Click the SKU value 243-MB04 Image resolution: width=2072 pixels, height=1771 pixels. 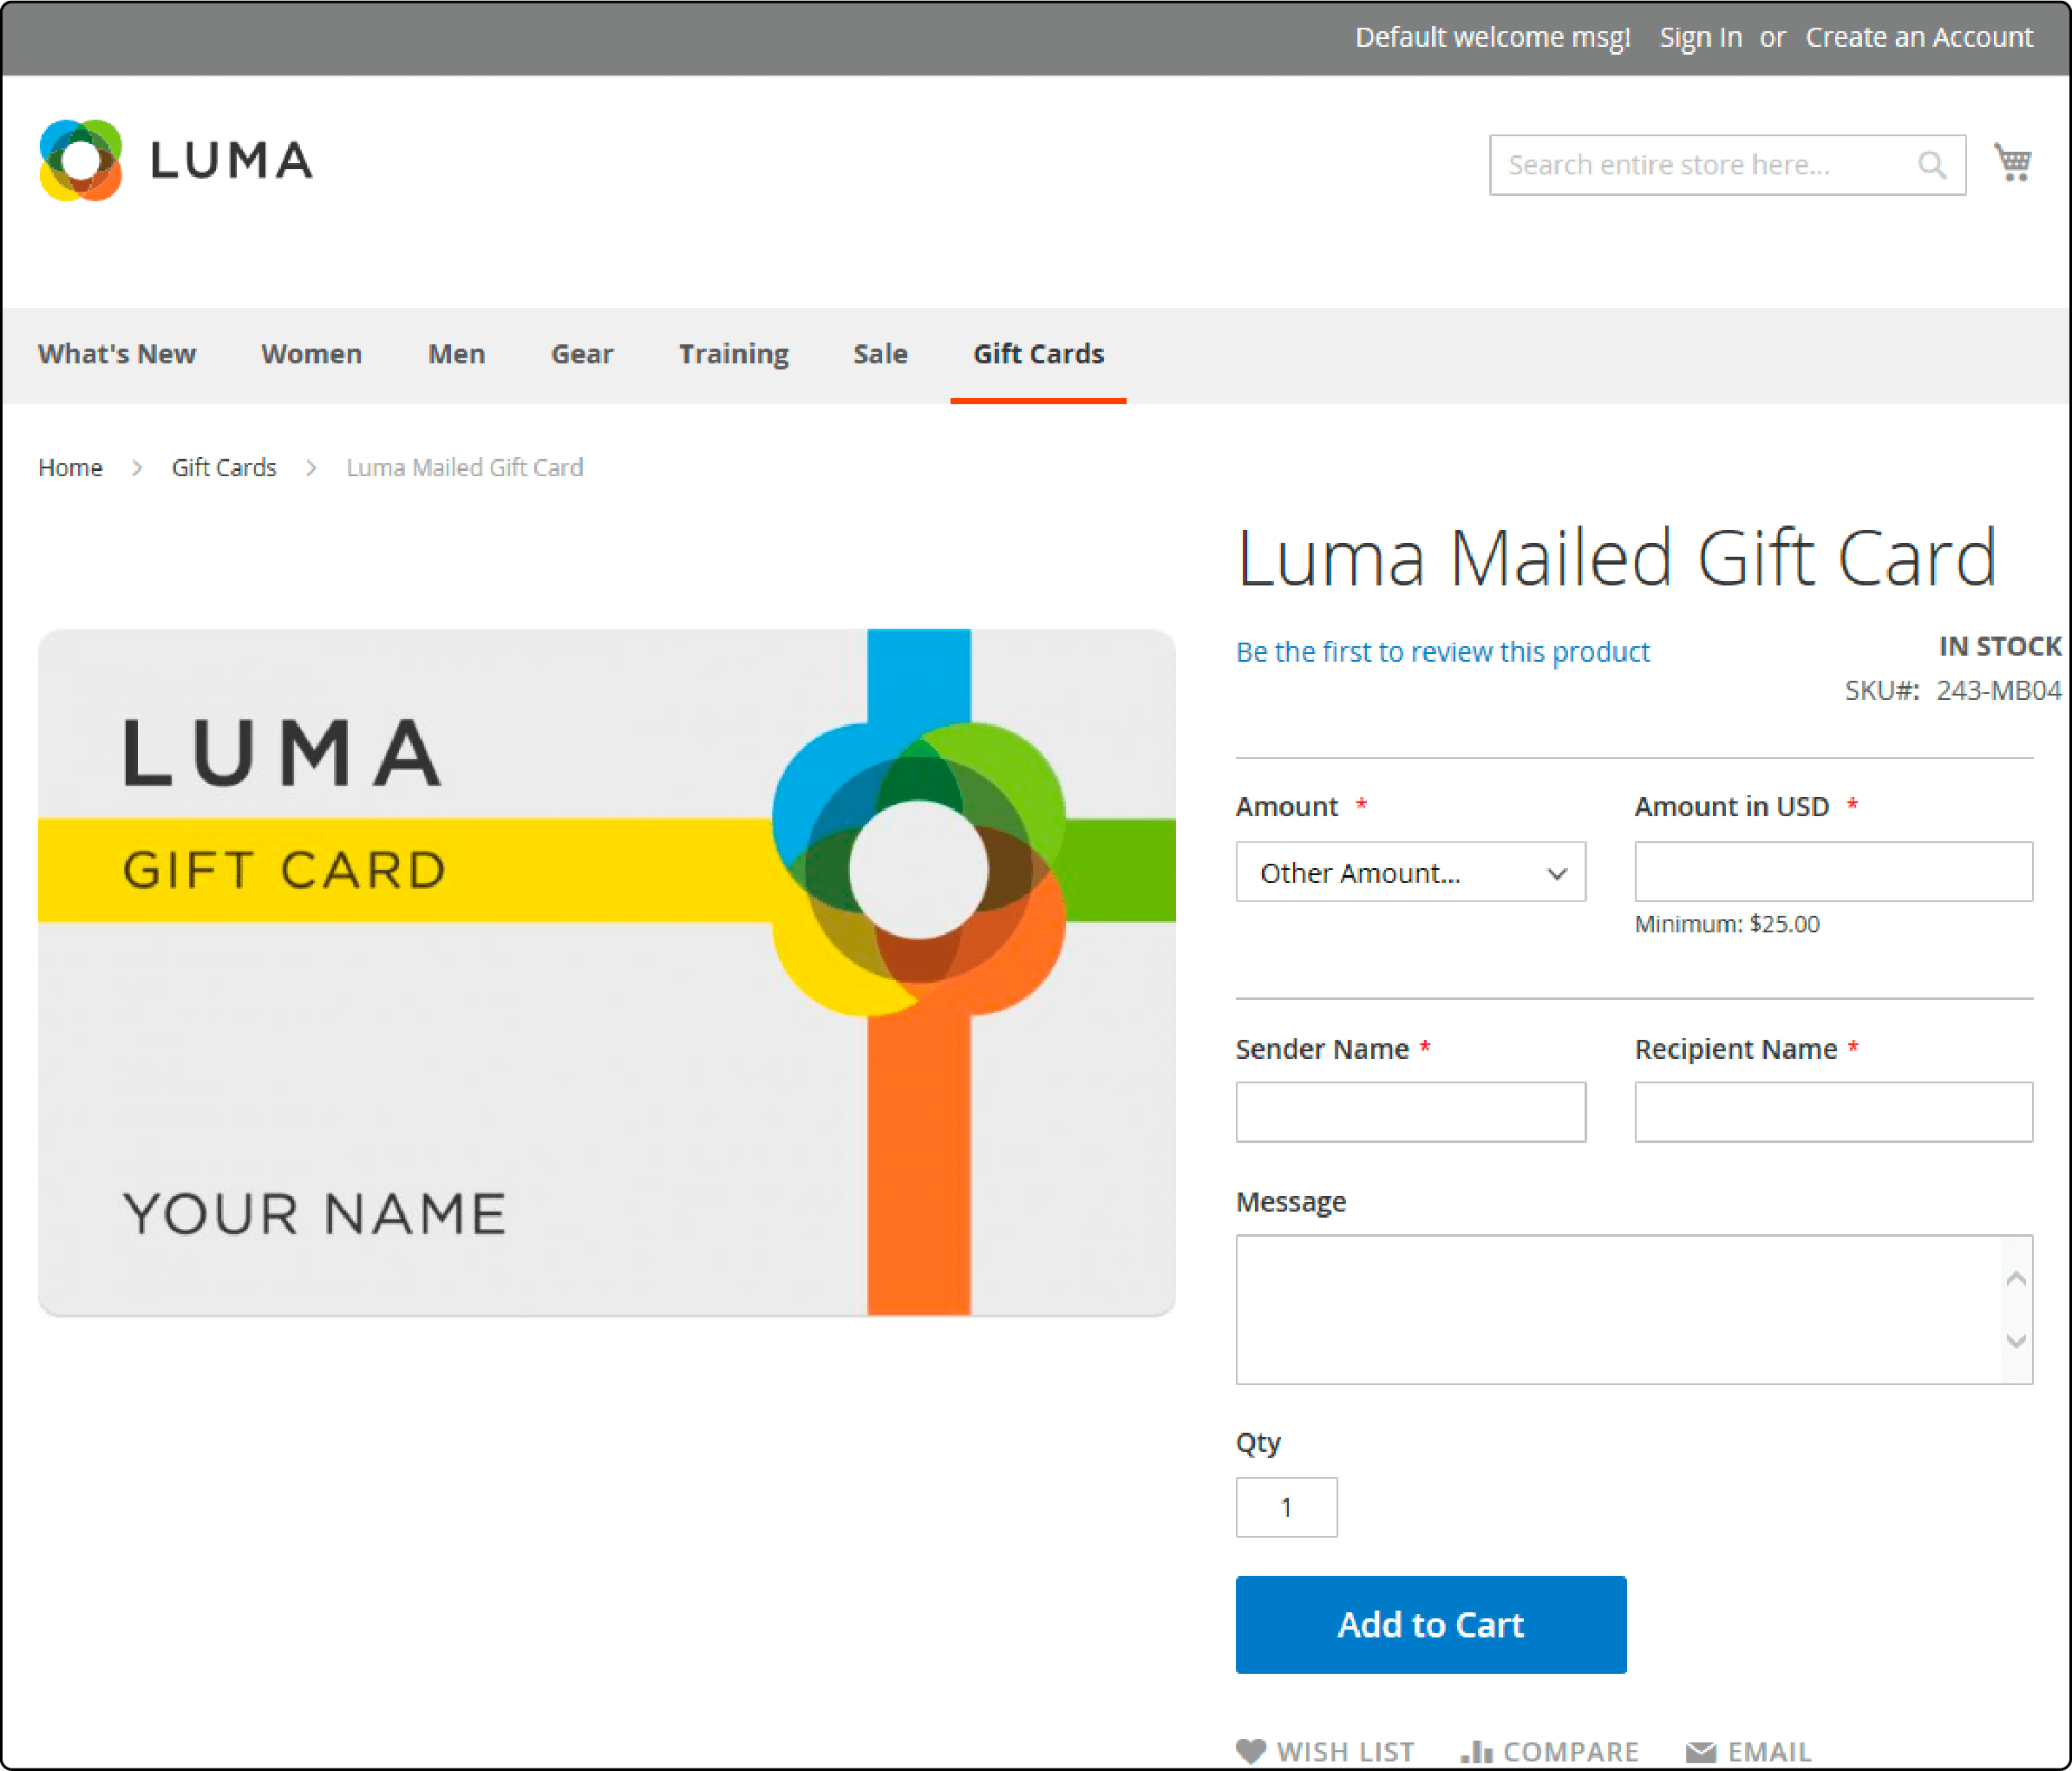pyautogui.click(x=1998, y=690)
